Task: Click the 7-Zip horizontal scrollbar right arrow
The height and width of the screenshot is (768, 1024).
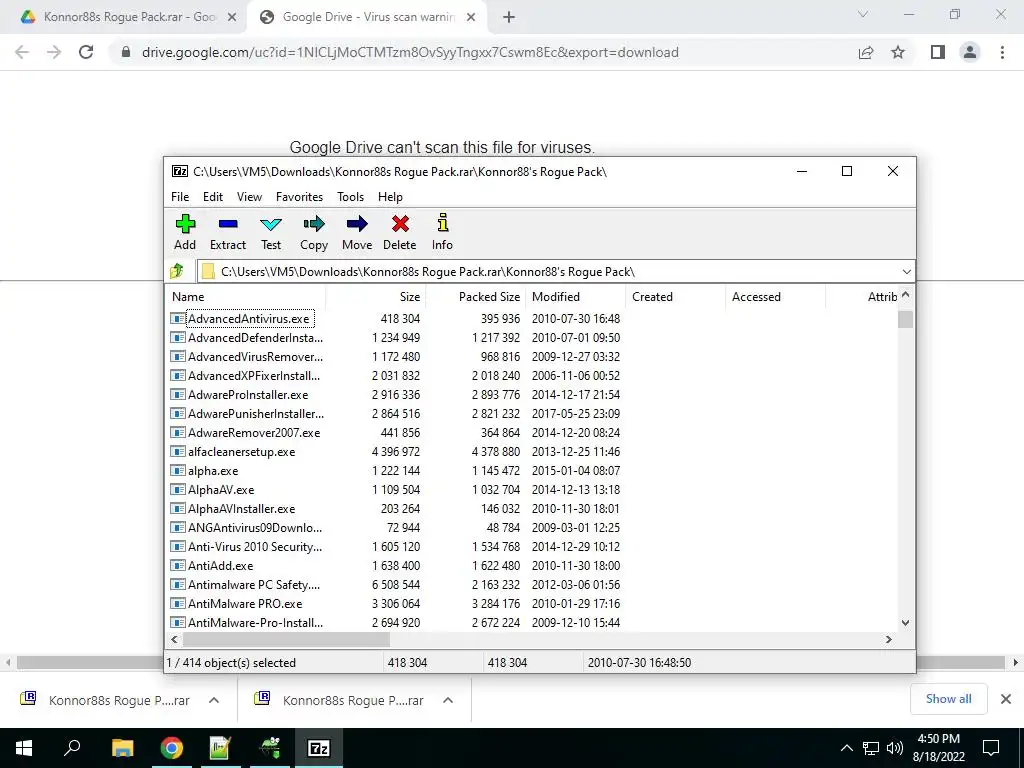Action: pos(889,639)
